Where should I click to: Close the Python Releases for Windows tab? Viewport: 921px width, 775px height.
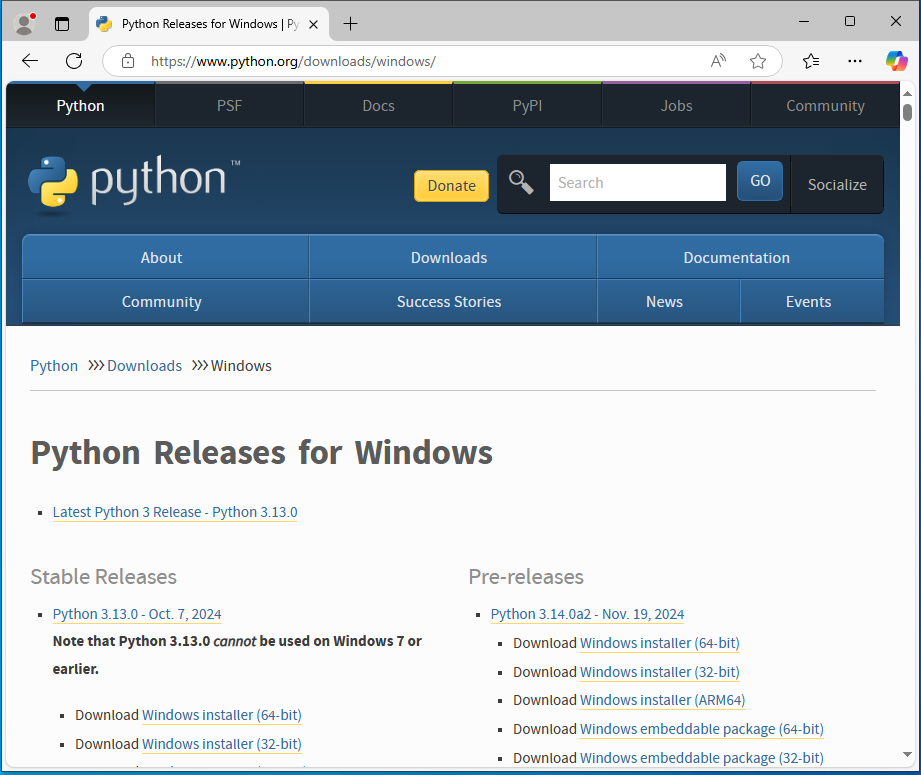click(x=314, y=25)
